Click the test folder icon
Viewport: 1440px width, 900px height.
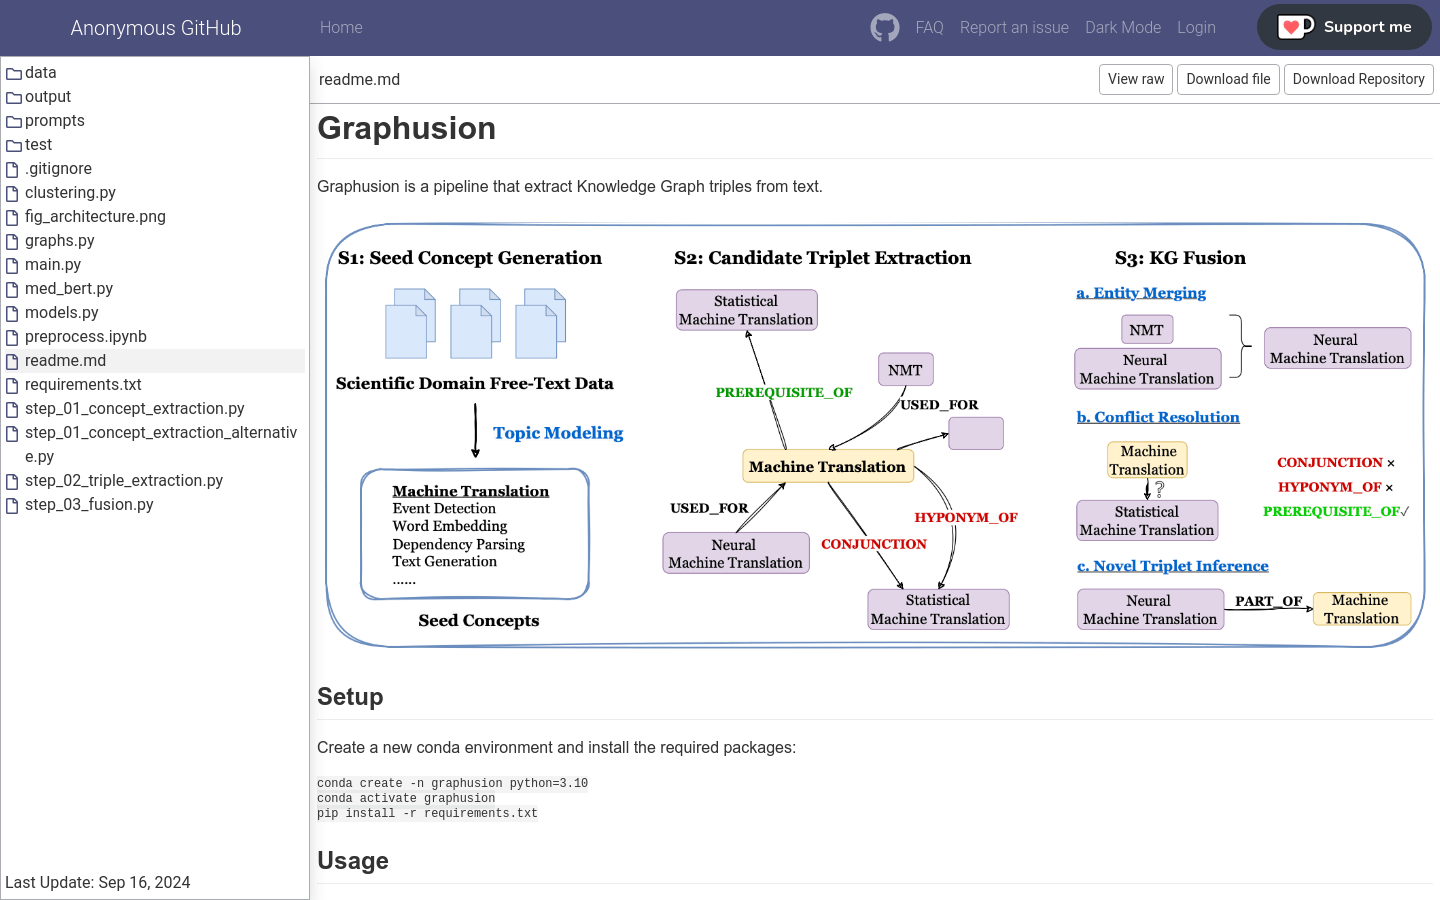point(14,145)
